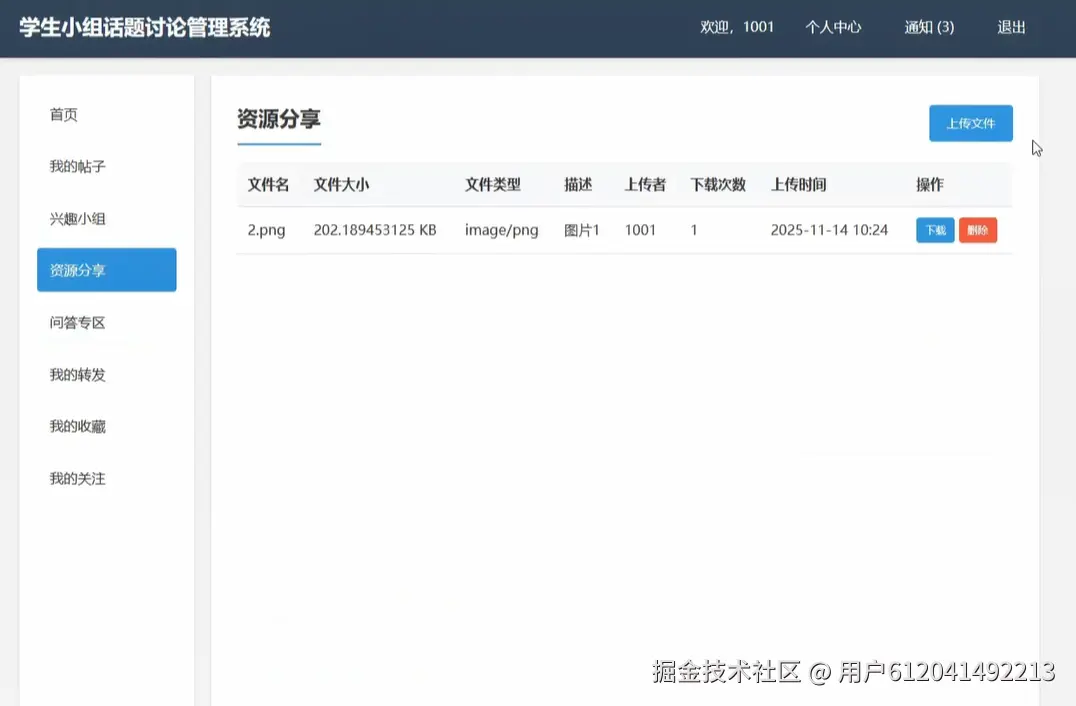Visit the 兴趣小组 page
The width and height of the screenshot is (1076, 706).
pos(77,218)
